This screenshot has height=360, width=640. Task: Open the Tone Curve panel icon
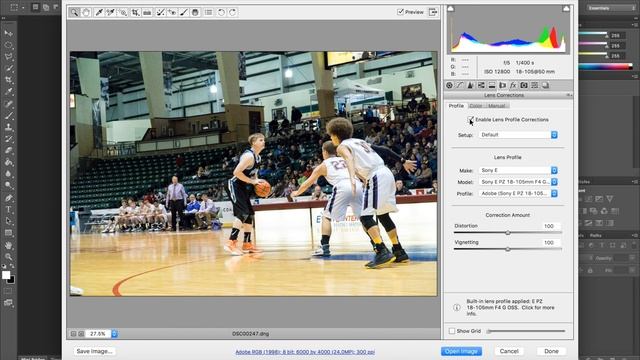[x=460, y=85]
